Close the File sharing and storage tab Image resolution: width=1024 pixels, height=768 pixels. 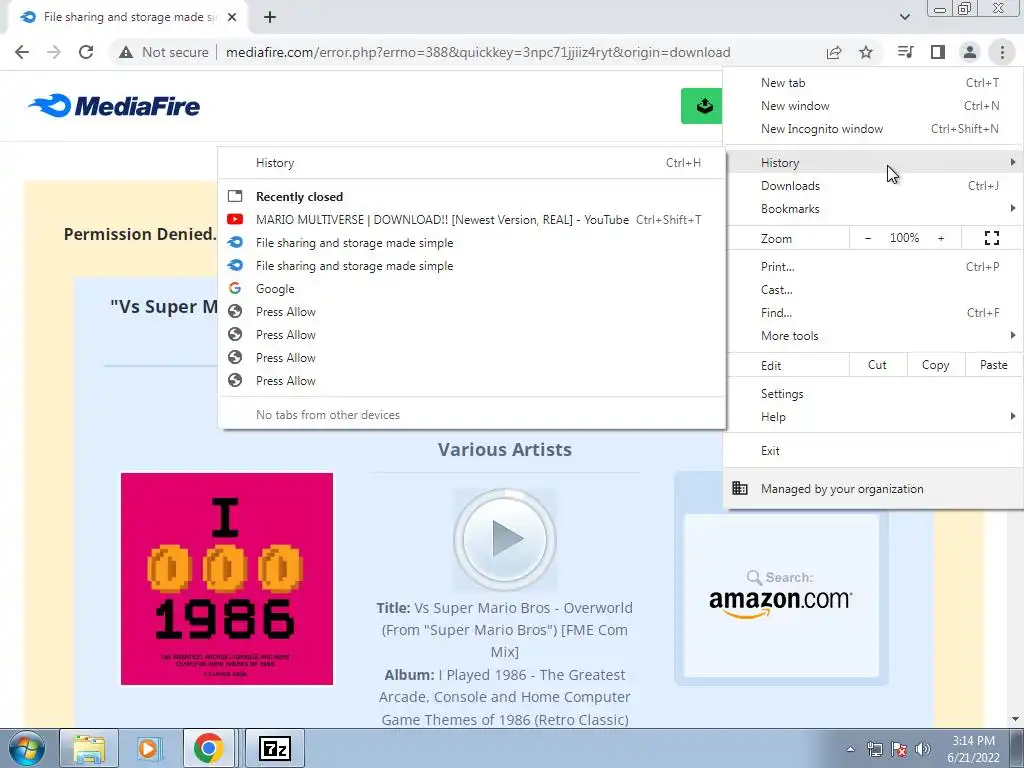(x=232, y=18)
